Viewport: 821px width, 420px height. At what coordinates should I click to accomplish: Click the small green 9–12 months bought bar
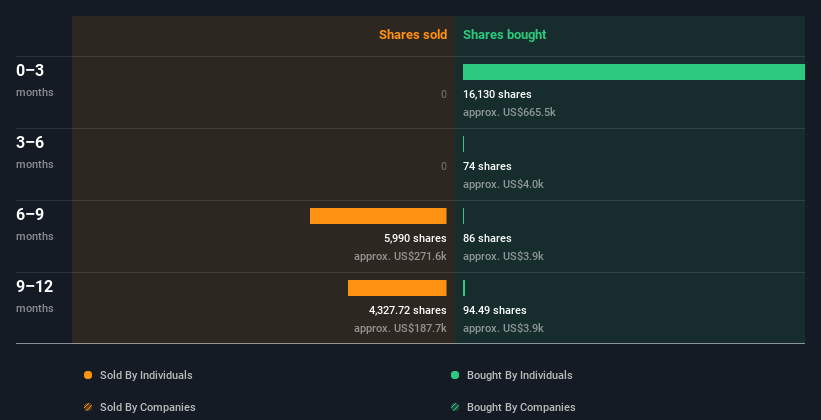click(464, 288)
